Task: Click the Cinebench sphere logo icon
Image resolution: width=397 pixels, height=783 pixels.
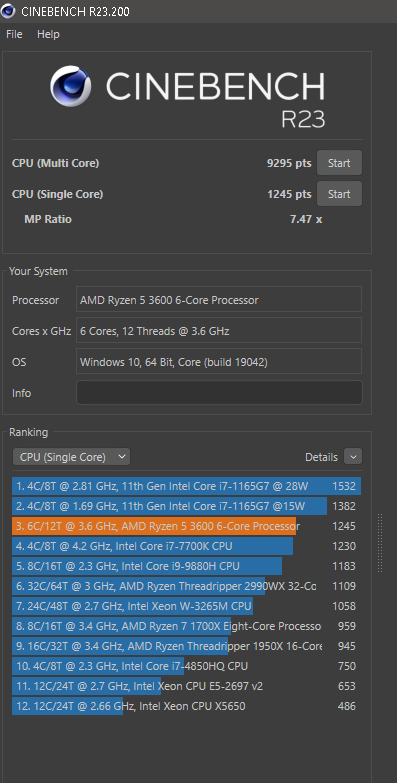Action: 71,86
